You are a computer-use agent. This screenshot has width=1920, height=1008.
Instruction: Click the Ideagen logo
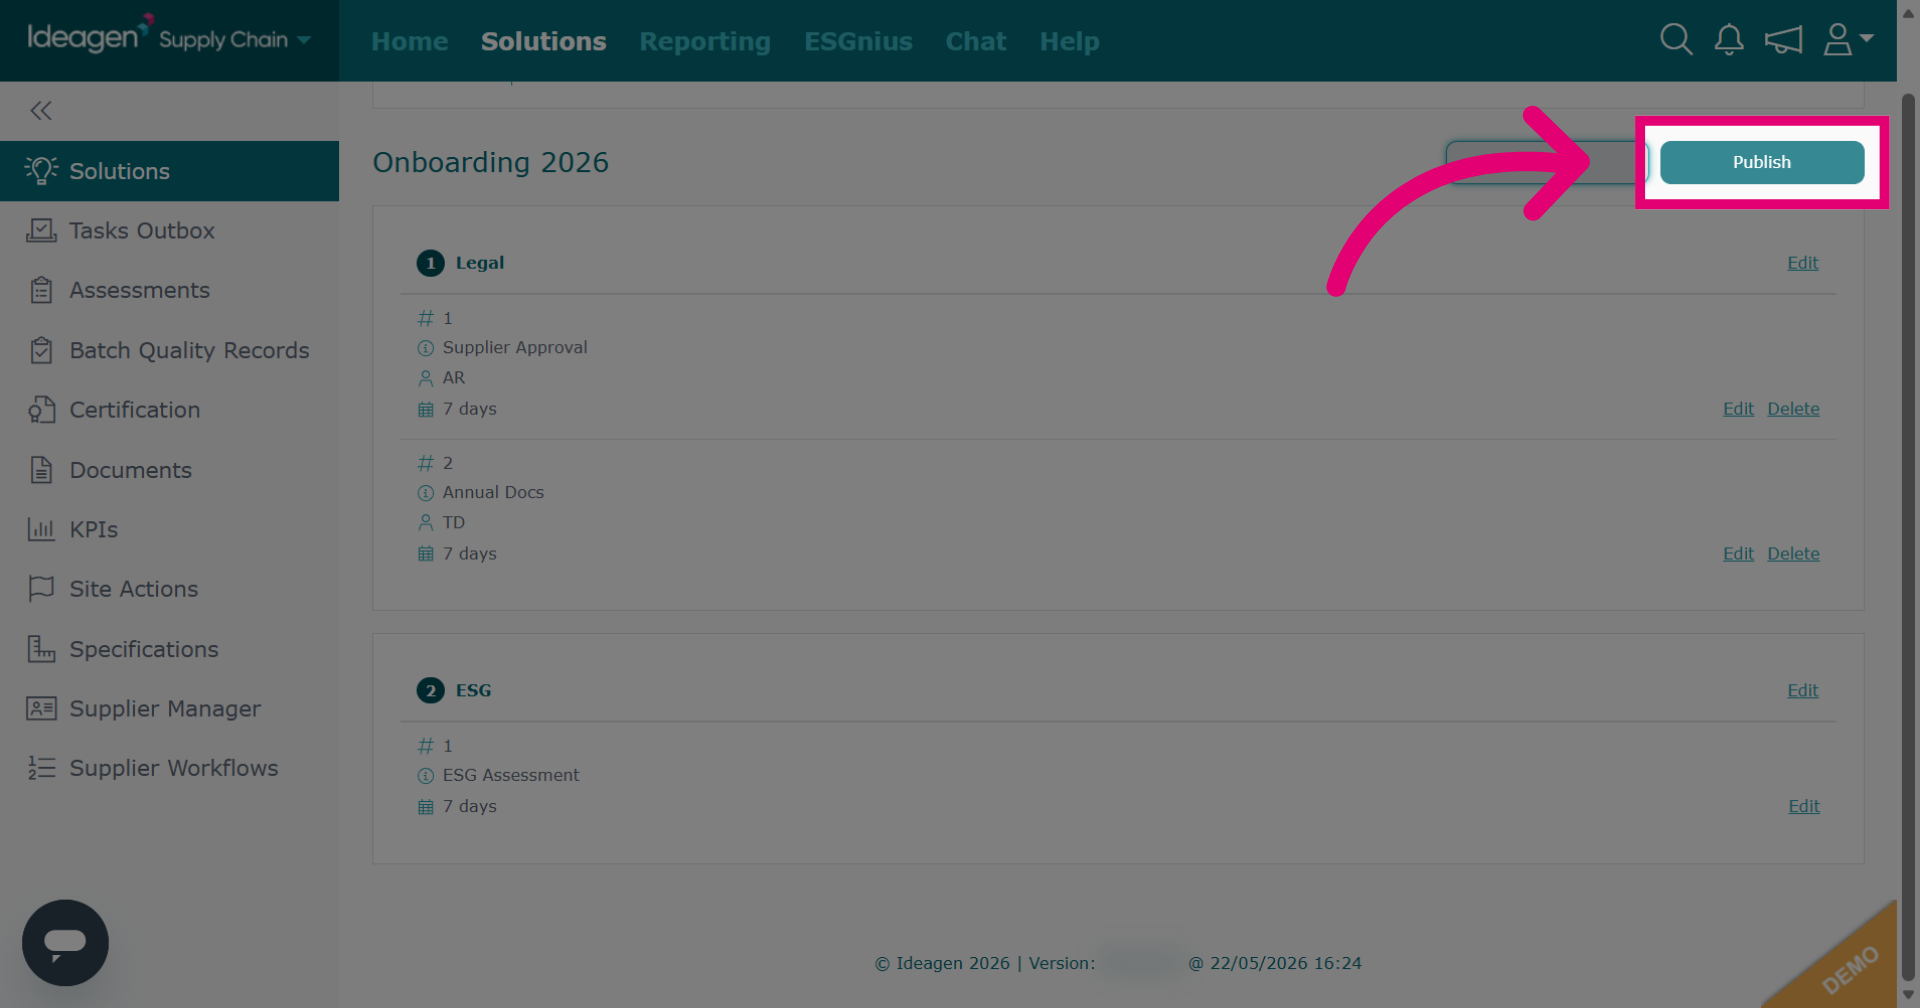click(90, 35)
